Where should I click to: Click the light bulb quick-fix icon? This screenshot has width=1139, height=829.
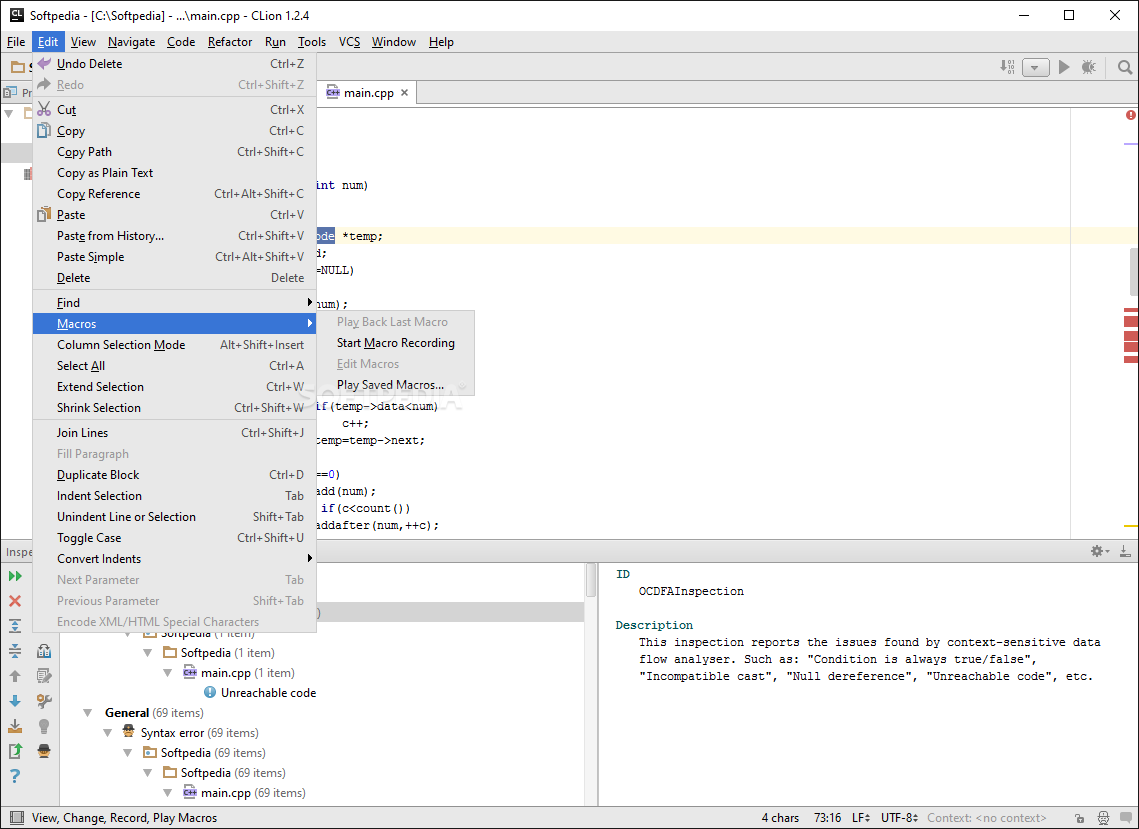(x=44, y=726)
